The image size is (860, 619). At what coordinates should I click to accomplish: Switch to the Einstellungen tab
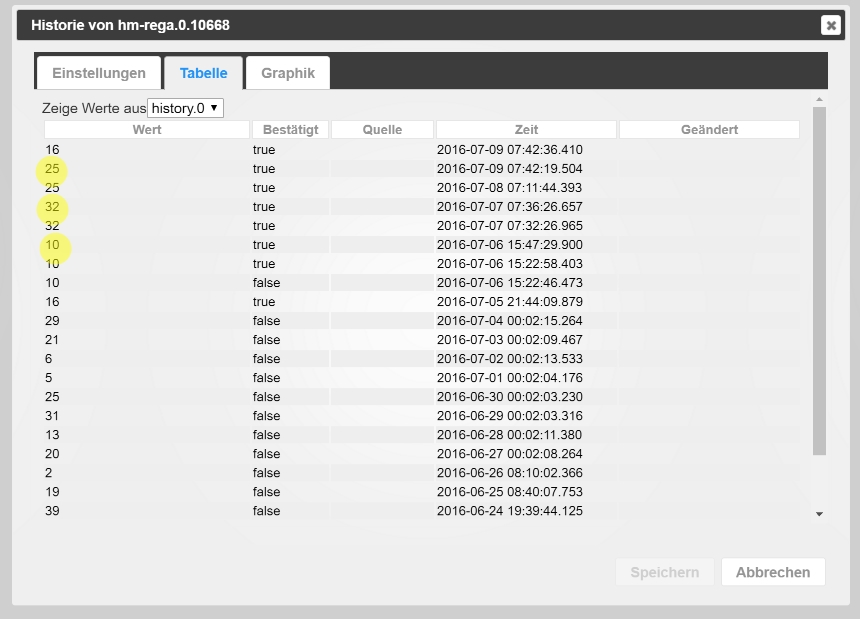coord(99,73)
